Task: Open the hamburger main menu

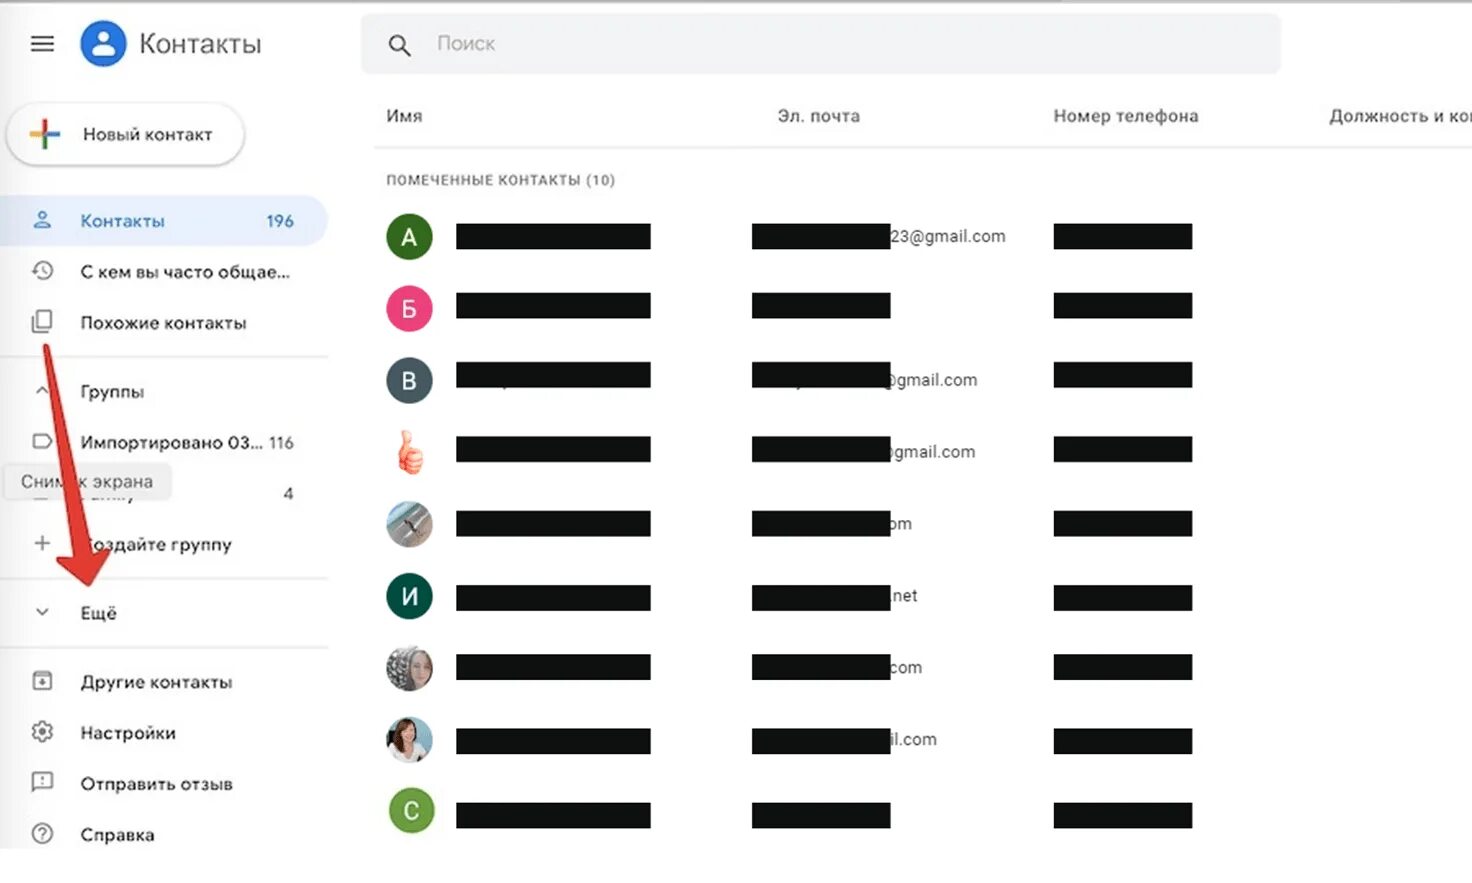Action: click(42, 44)
